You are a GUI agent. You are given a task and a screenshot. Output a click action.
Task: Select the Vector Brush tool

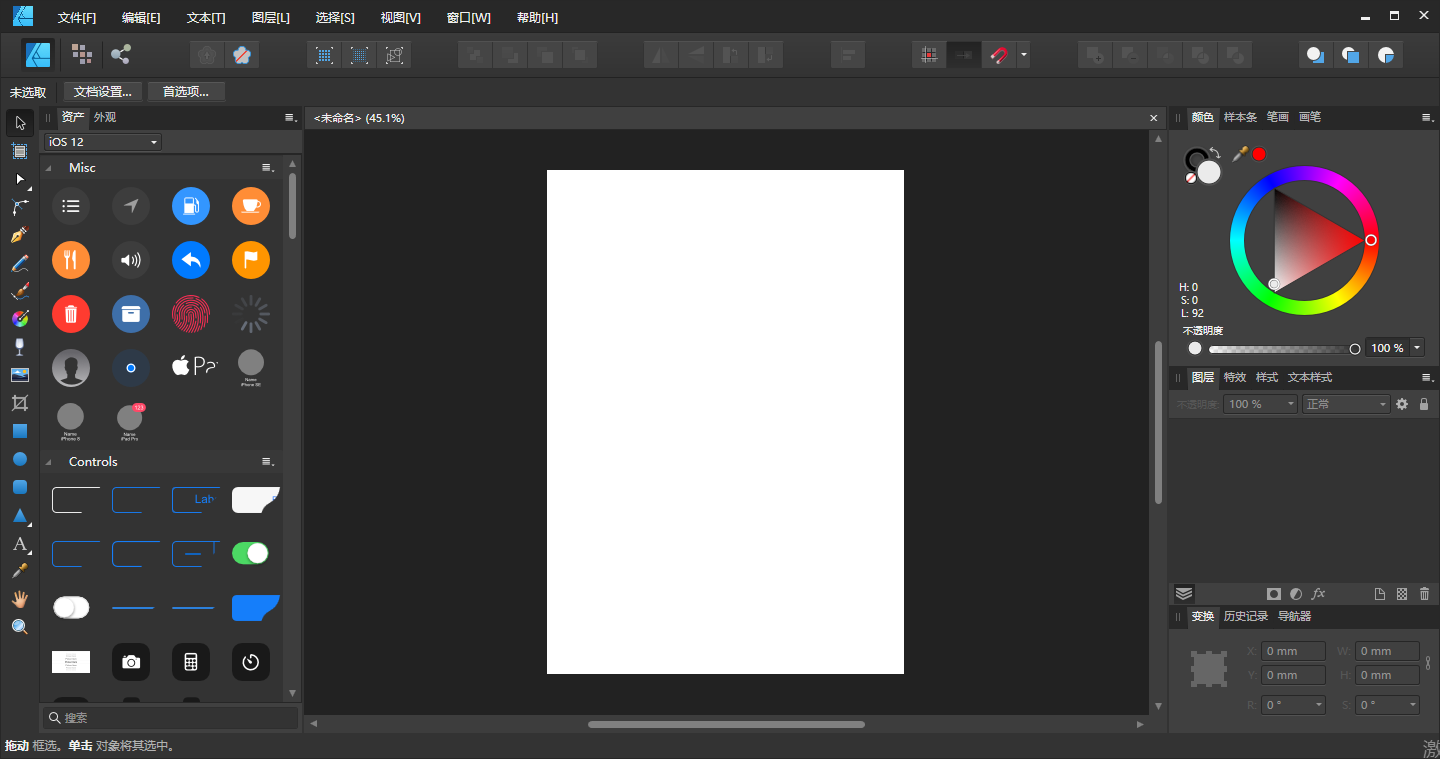tap(20, 291)
